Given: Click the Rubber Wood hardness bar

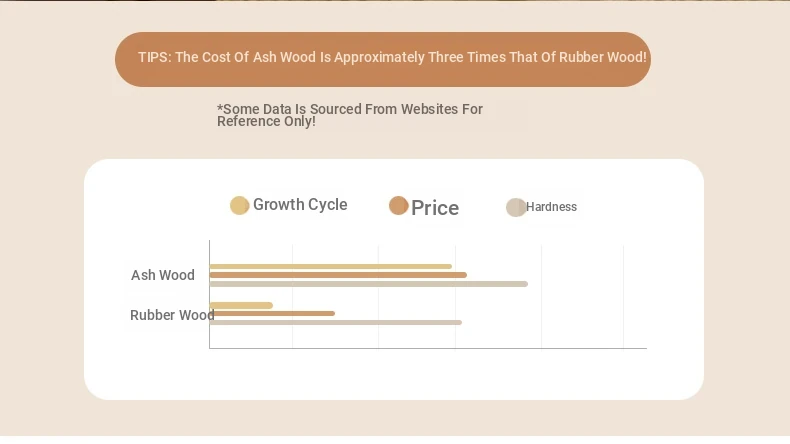Looking at the screenshot, I should coord(335,322).
